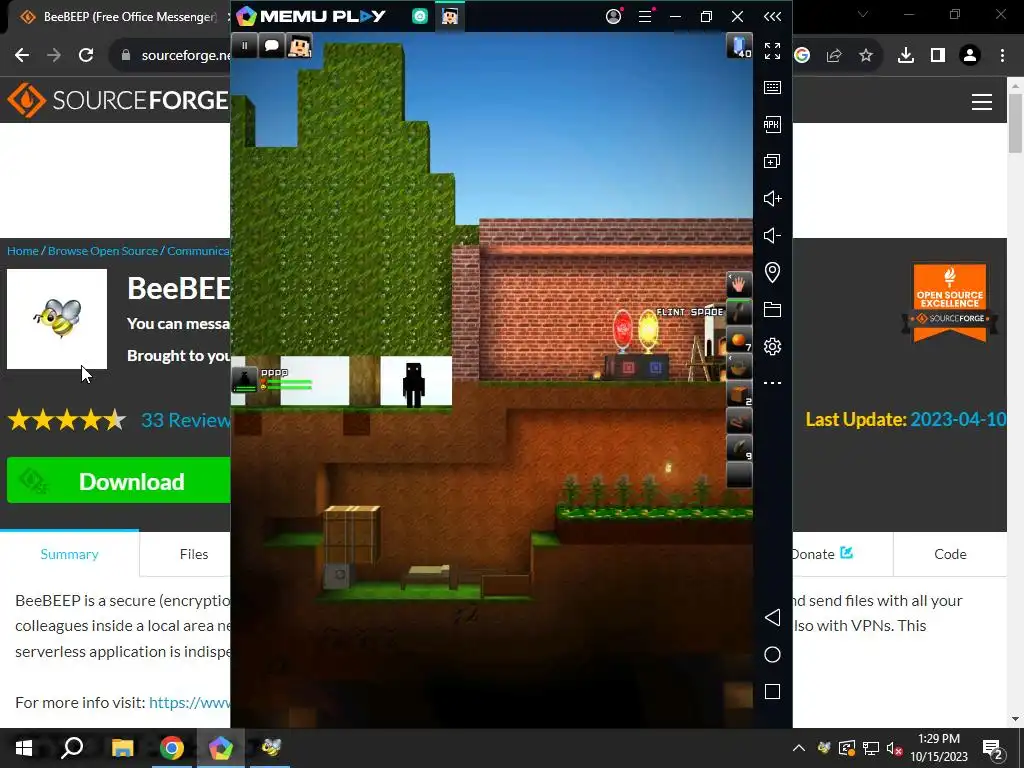Click the green Download button
The height and width of the screenshot is (768, 1024).
click(119, 481)
